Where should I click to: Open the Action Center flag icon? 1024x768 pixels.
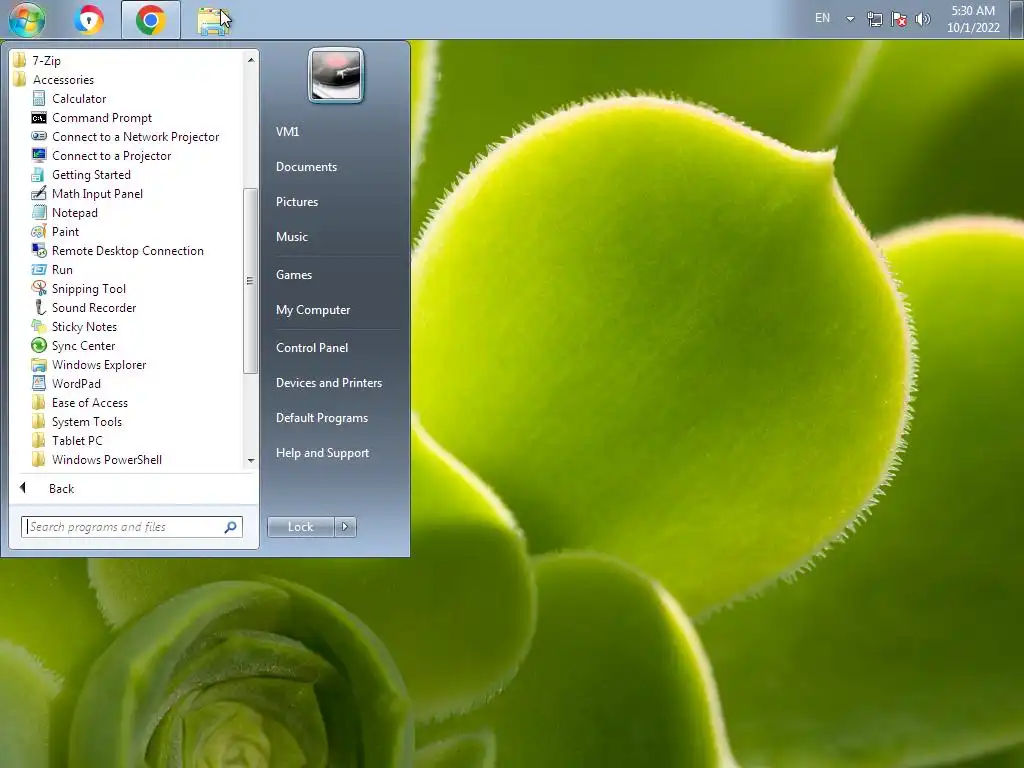899,19
